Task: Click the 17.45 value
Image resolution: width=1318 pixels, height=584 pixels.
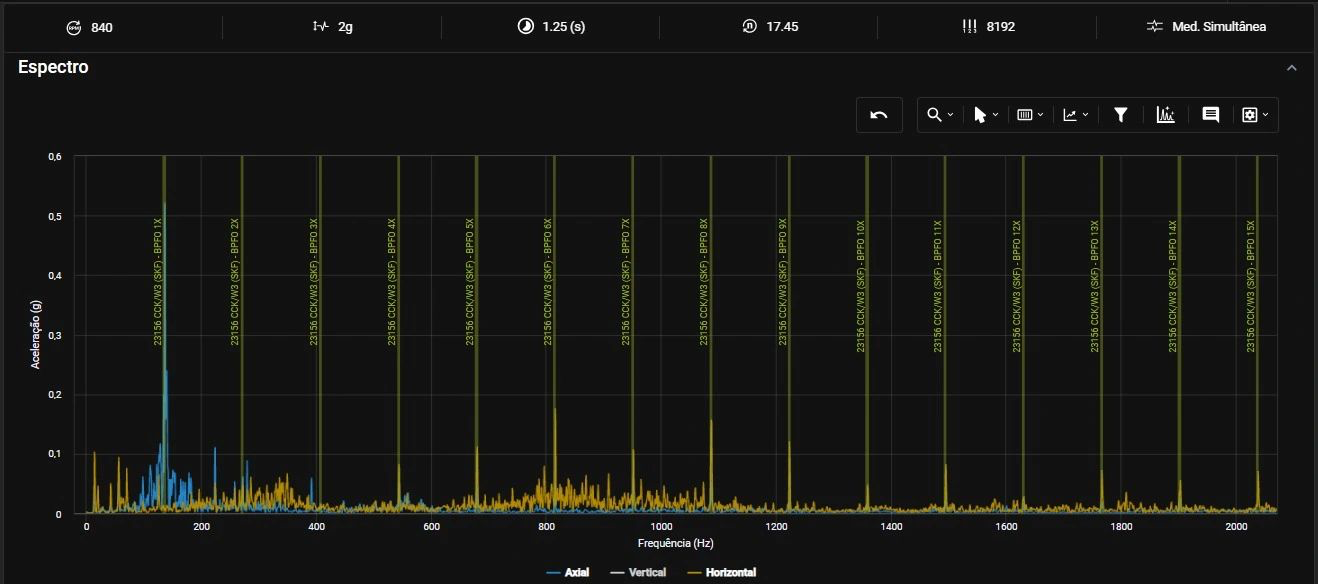Action: click(782, 27)
